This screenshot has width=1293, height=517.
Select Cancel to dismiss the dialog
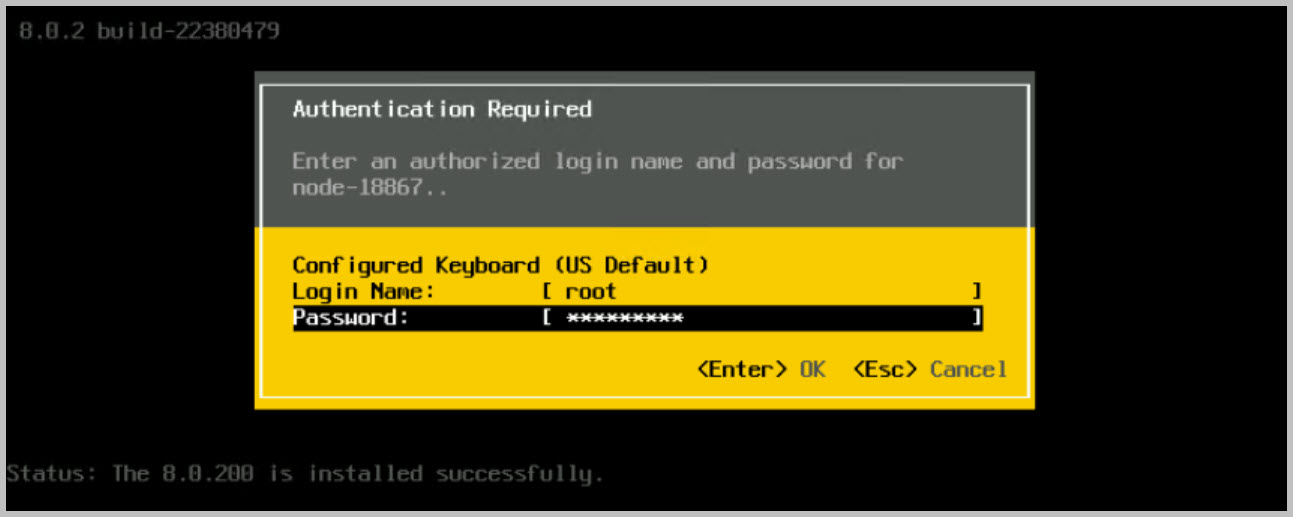coord(968,369)
